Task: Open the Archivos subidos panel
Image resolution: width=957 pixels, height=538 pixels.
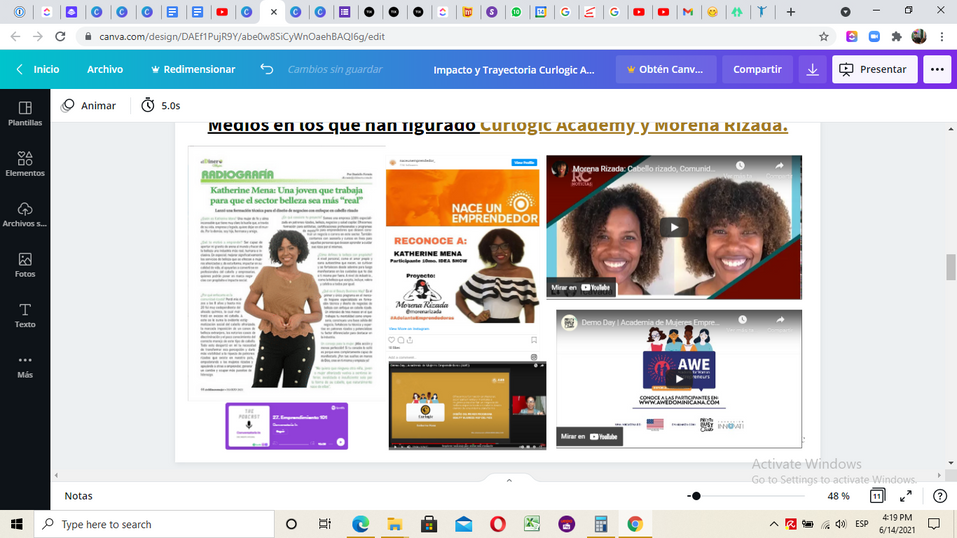Action: click(x=25, y=215)
